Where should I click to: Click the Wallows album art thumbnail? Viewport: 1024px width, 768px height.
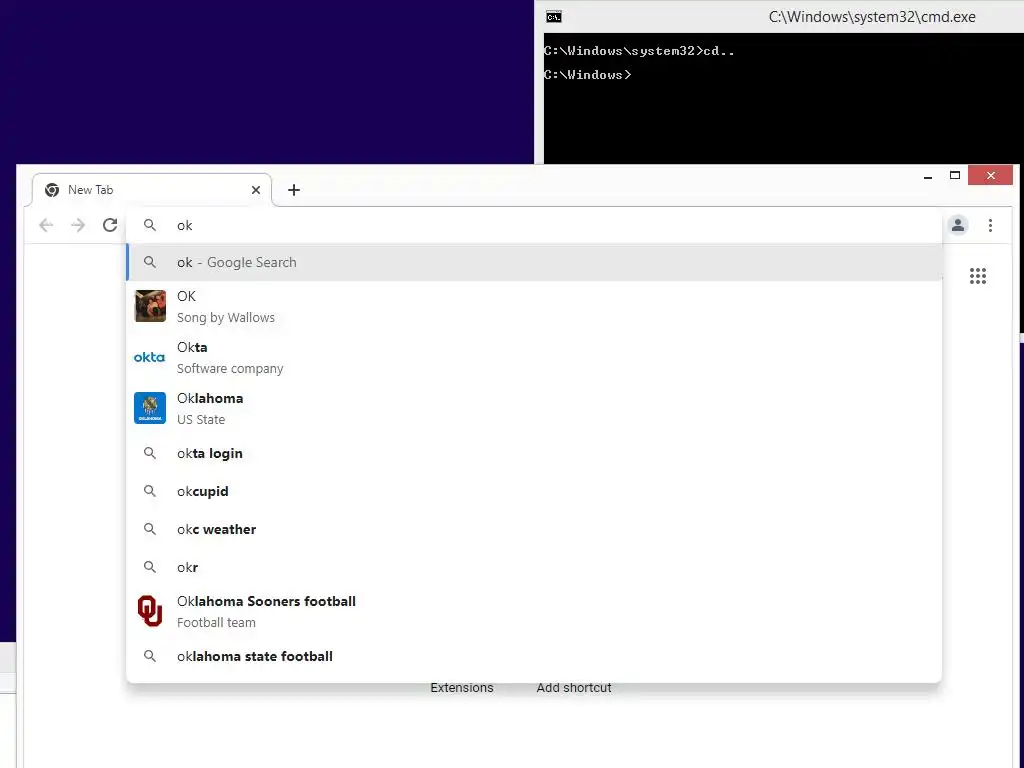[150, 306]
